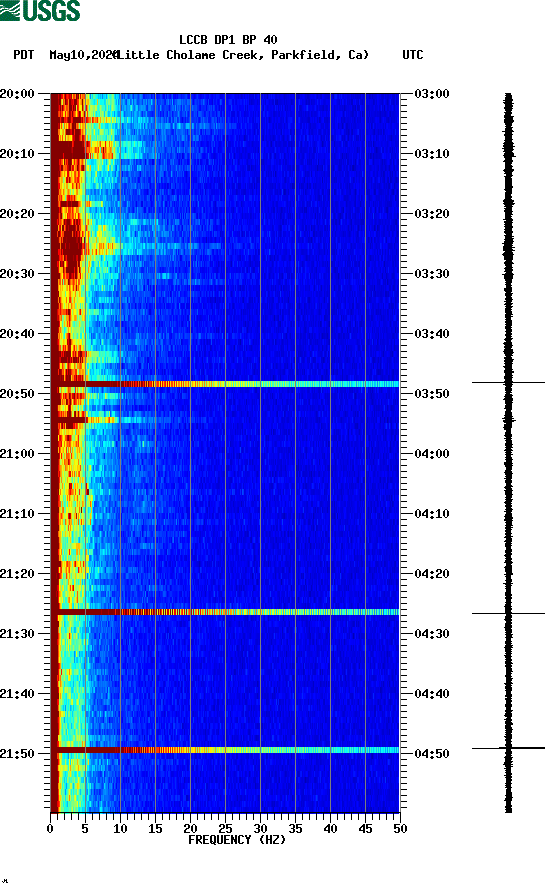552x892 pixels.
Task: Click the "UTC" timezone label
Action: [x=413, y=55]
